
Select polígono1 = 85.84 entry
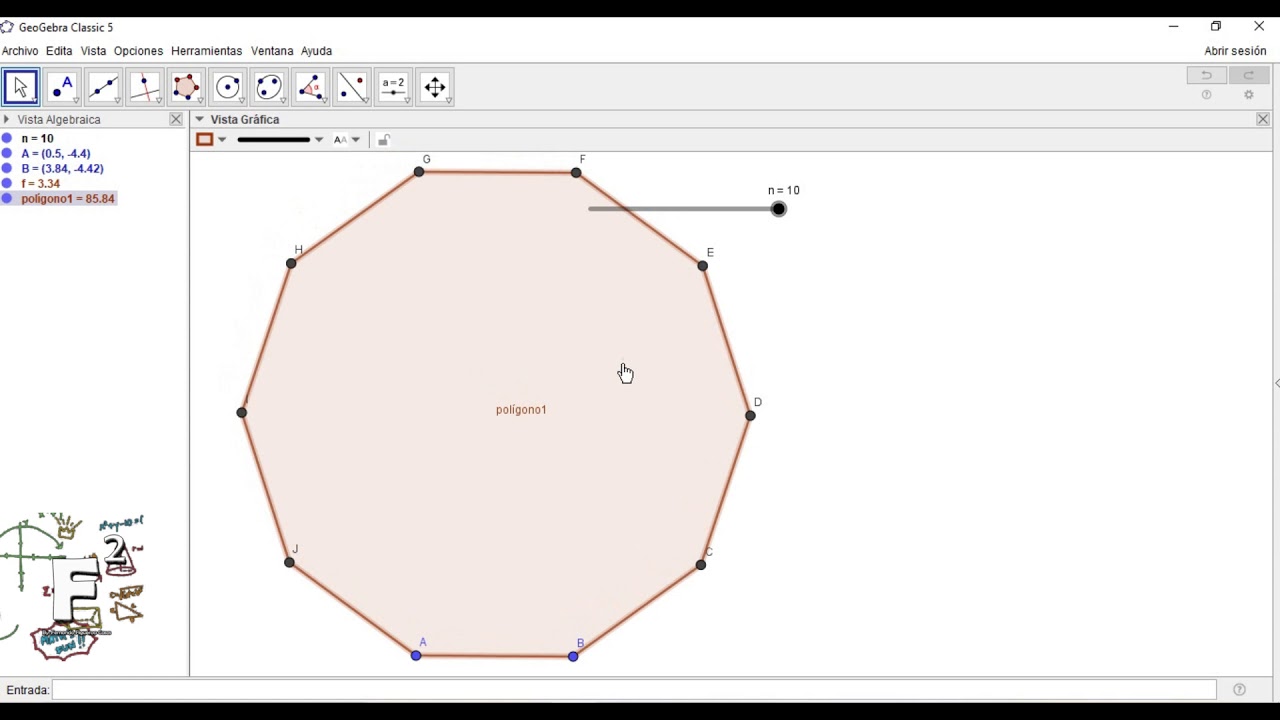68,199
